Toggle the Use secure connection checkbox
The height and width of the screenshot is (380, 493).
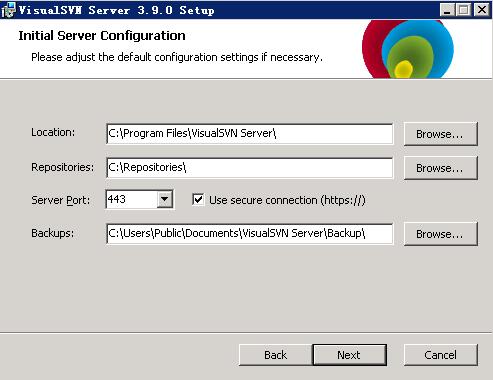click(x=198, y=200)
